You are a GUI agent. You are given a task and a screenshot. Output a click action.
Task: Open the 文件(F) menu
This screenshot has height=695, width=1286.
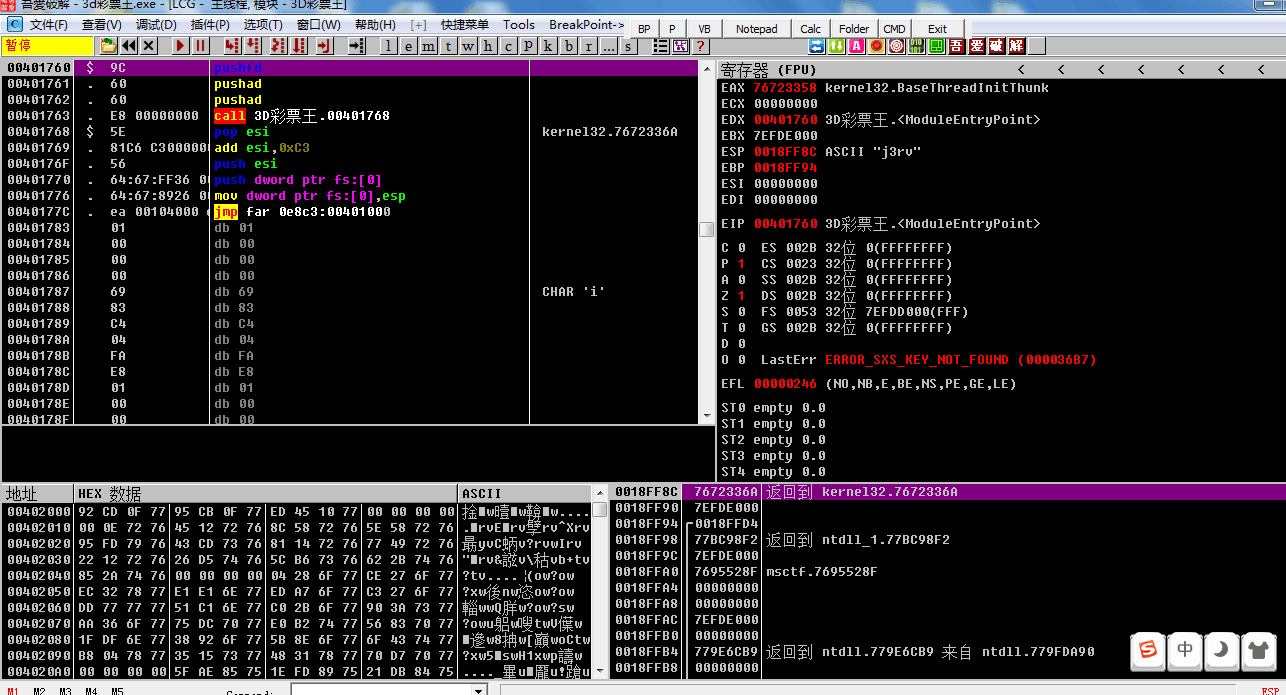[49, 25]
